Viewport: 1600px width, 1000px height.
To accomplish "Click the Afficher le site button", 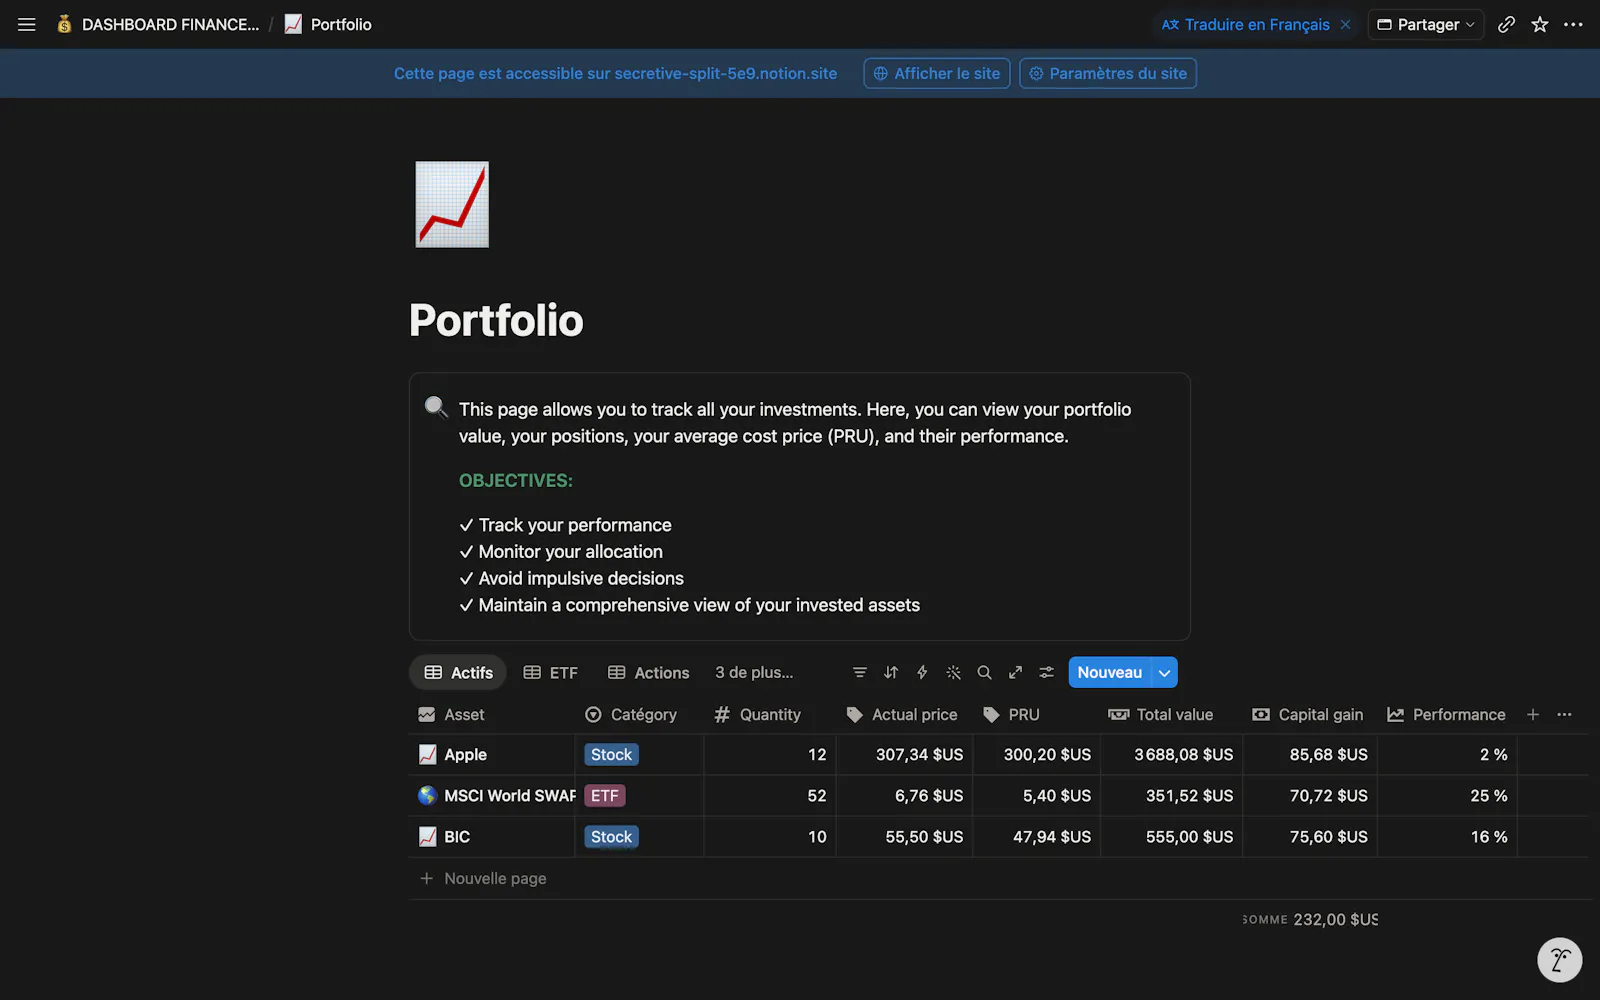I will 937,73.
